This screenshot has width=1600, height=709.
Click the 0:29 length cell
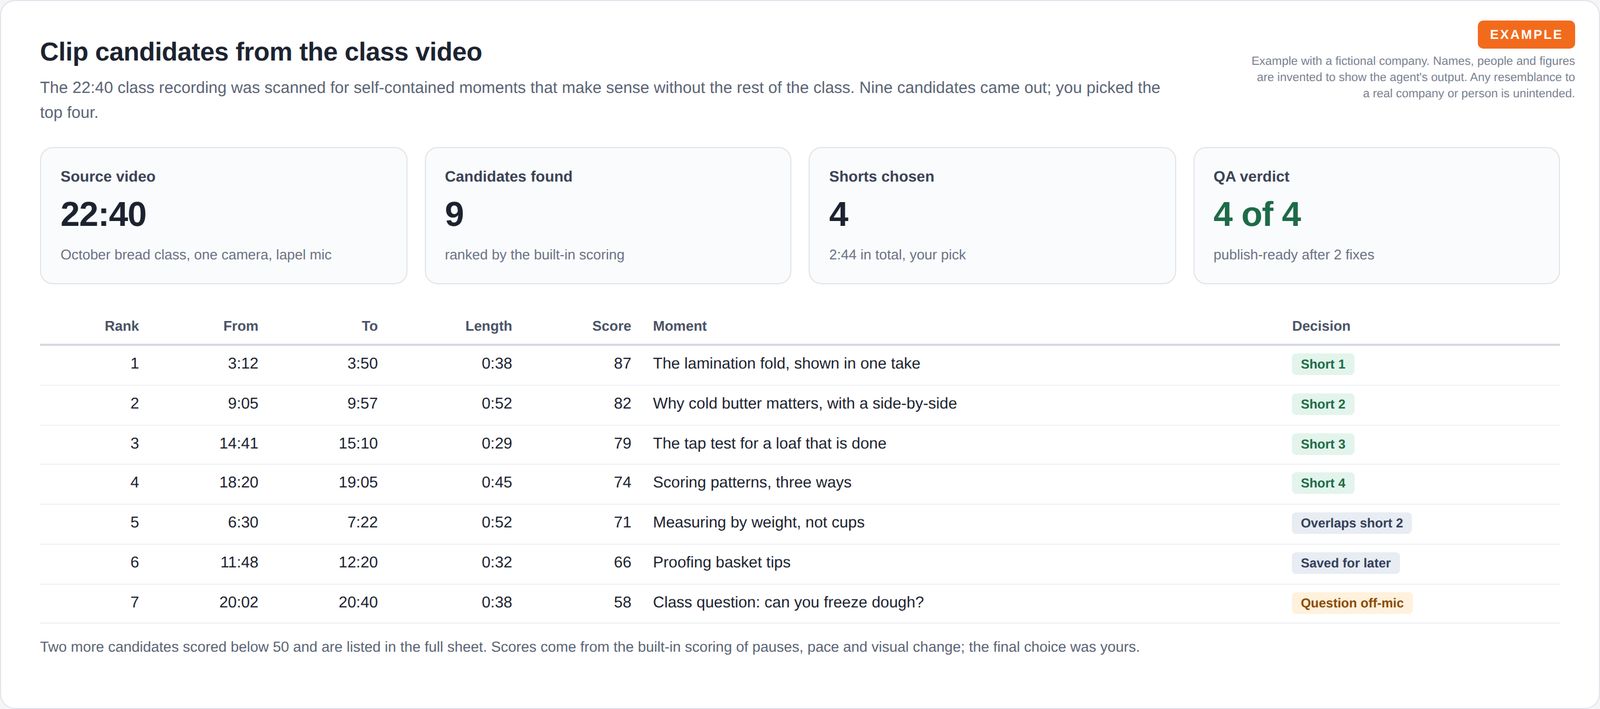[497, 444]
